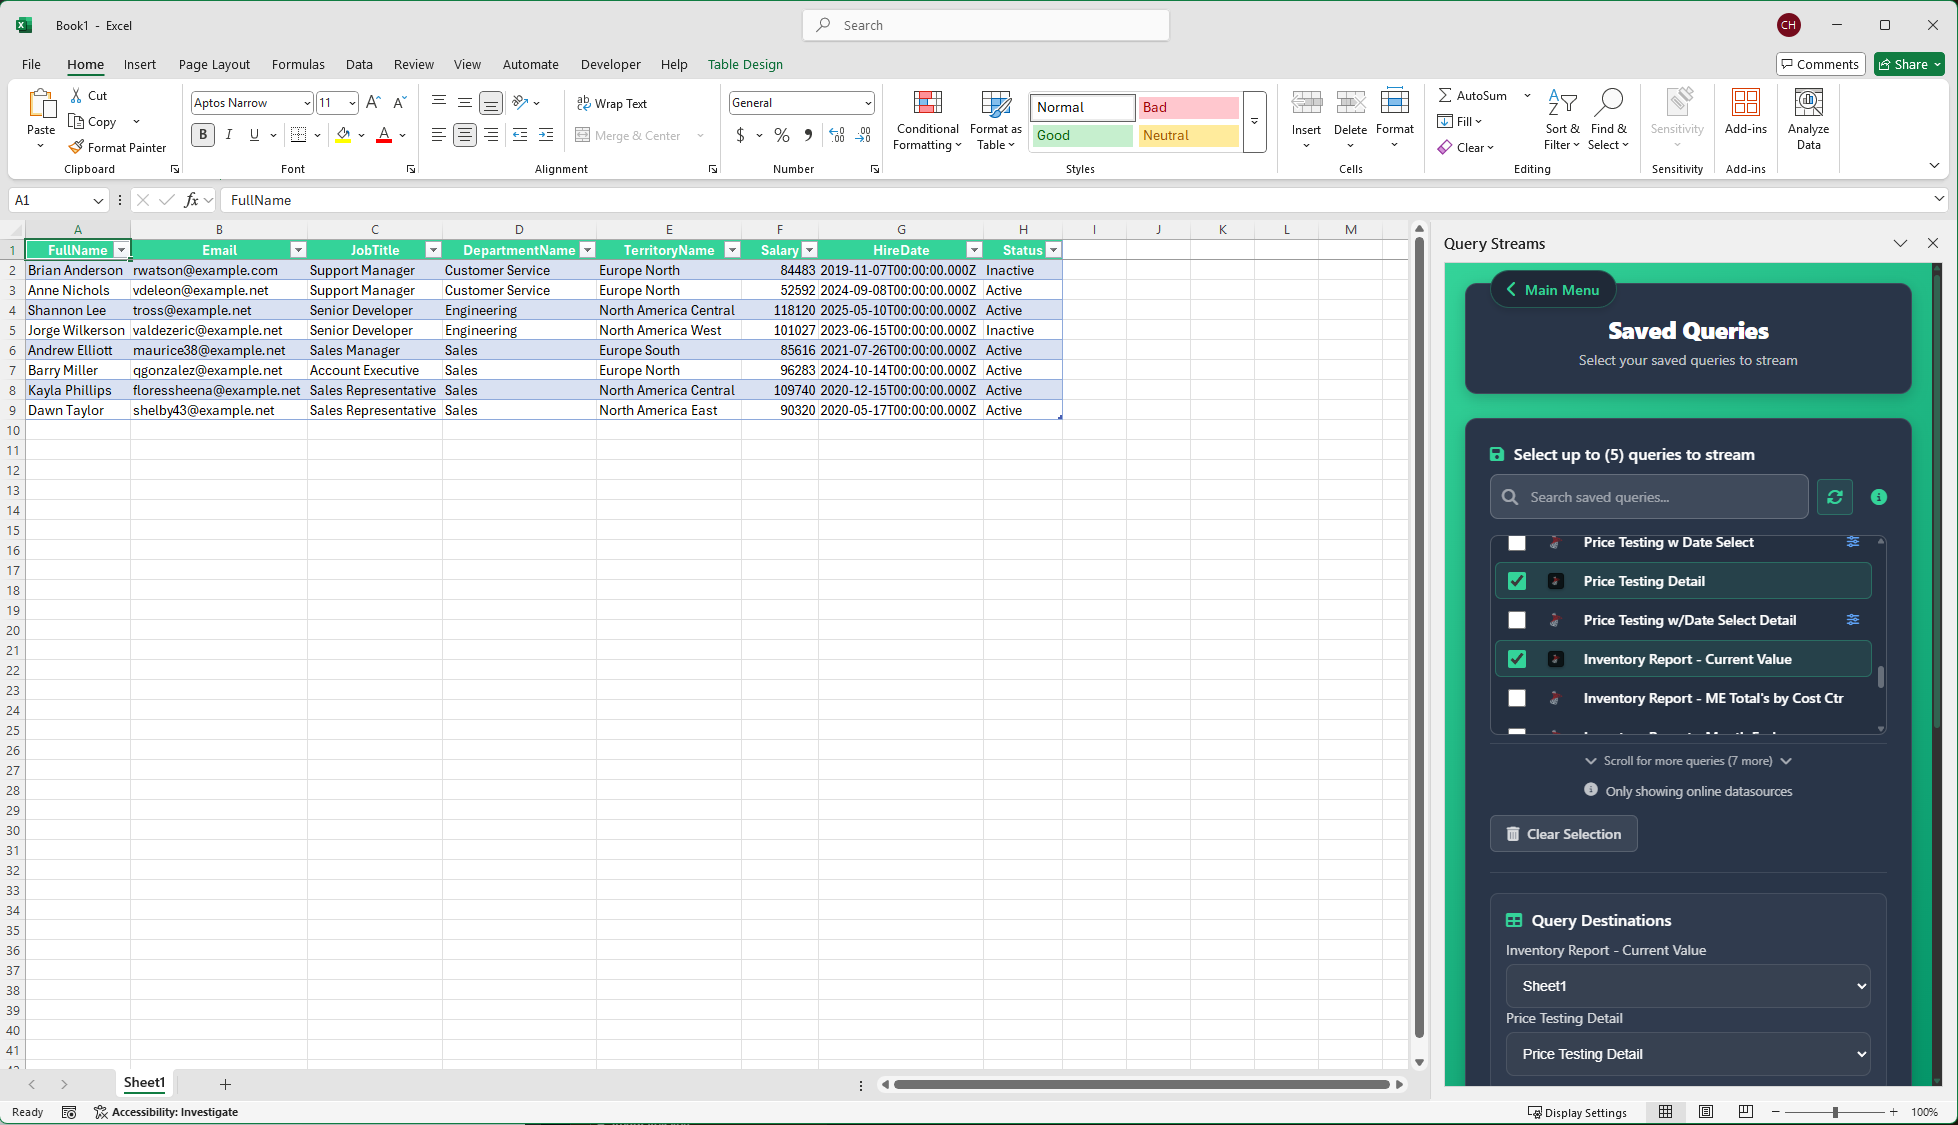Image resolution: width=1958 pixels, height=1125 pixels.
Task: Open the Salary column filter dropdown
Action: coord(810,250)
